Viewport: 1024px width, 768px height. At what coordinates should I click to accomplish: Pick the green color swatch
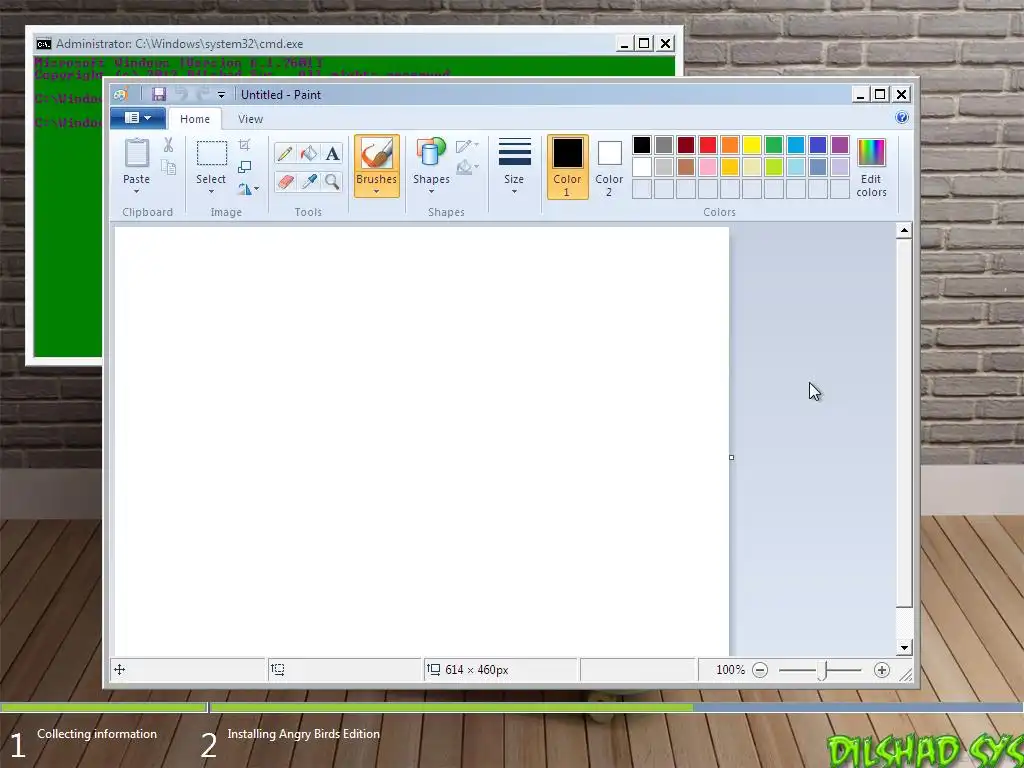(x=774, y=145)
